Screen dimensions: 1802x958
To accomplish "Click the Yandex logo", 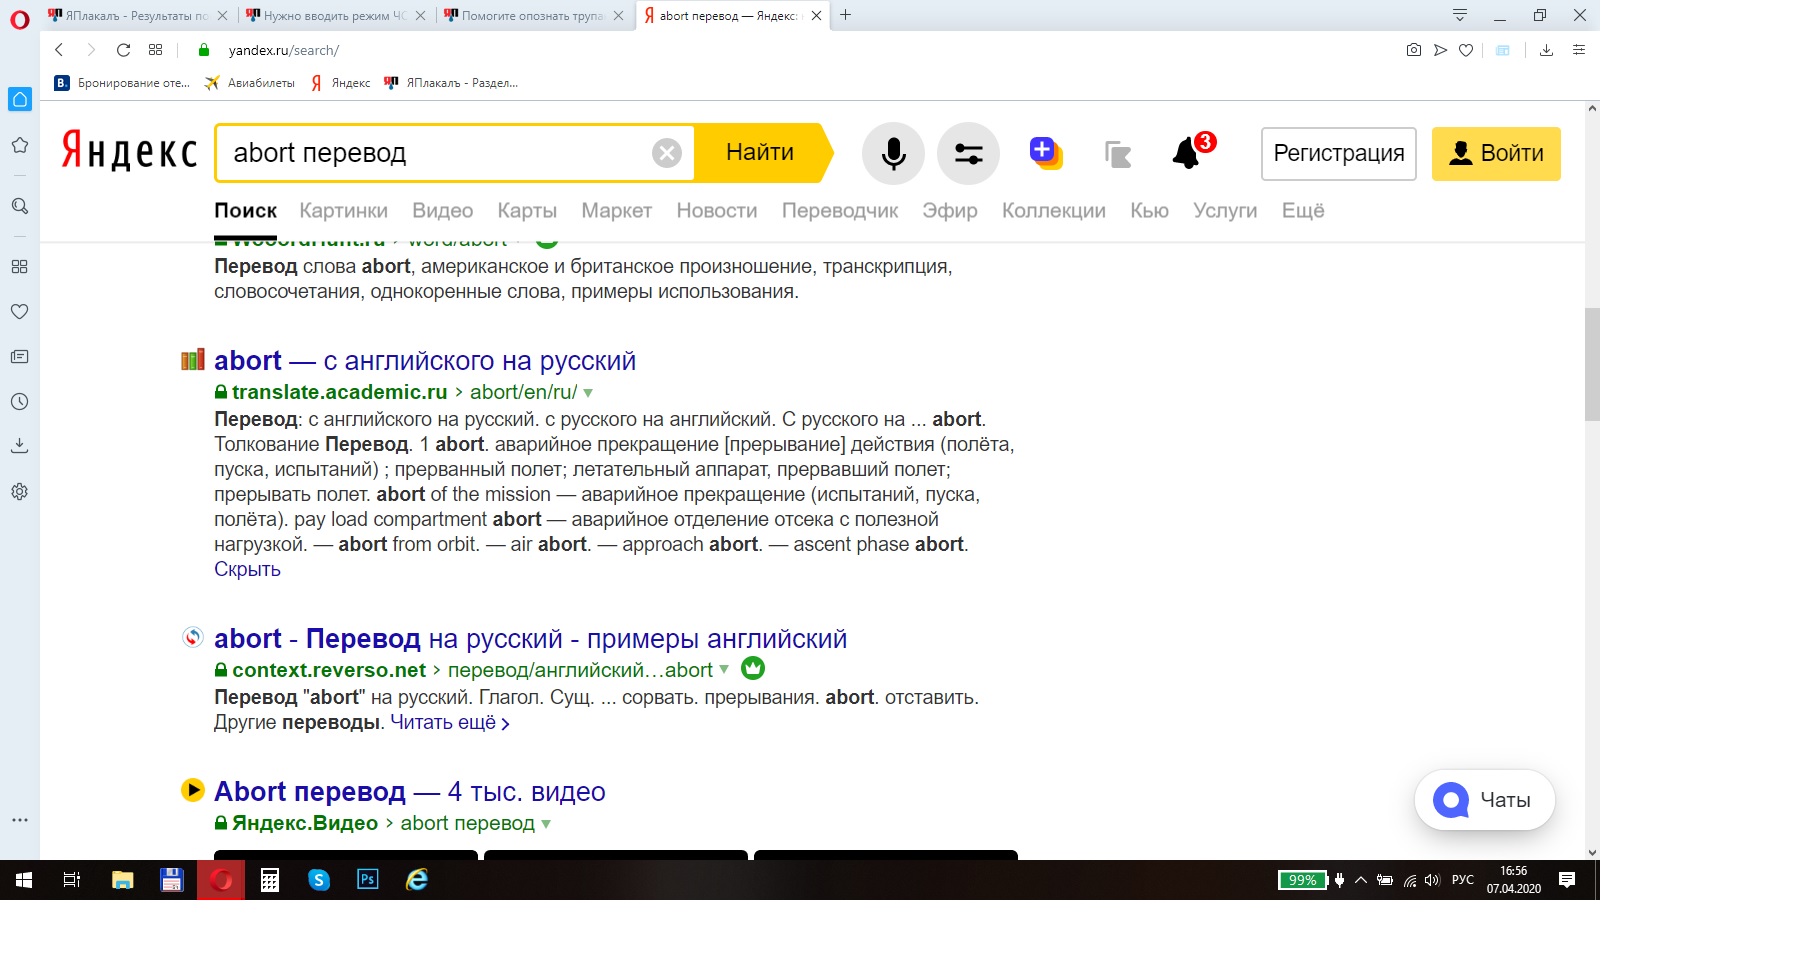I will (129, 151).
